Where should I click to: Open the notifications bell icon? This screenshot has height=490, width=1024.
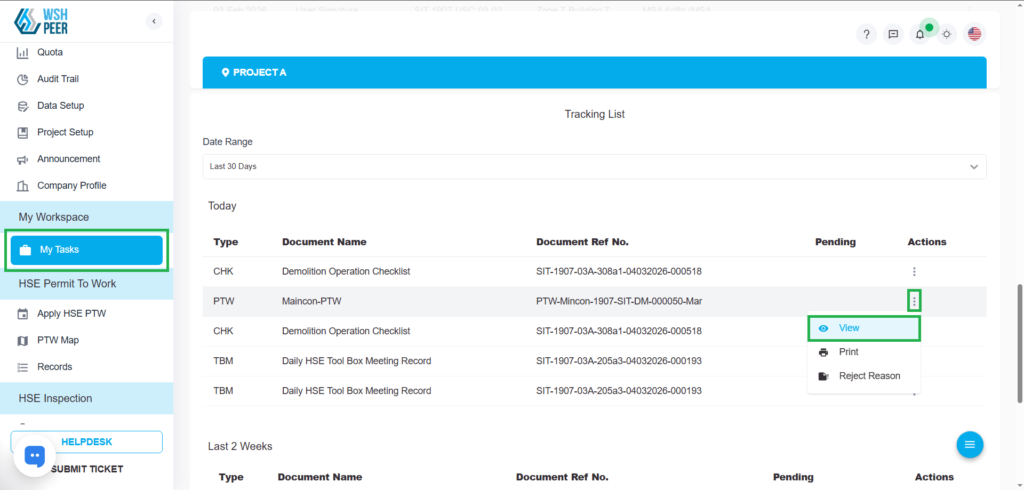tap(920, 34)
